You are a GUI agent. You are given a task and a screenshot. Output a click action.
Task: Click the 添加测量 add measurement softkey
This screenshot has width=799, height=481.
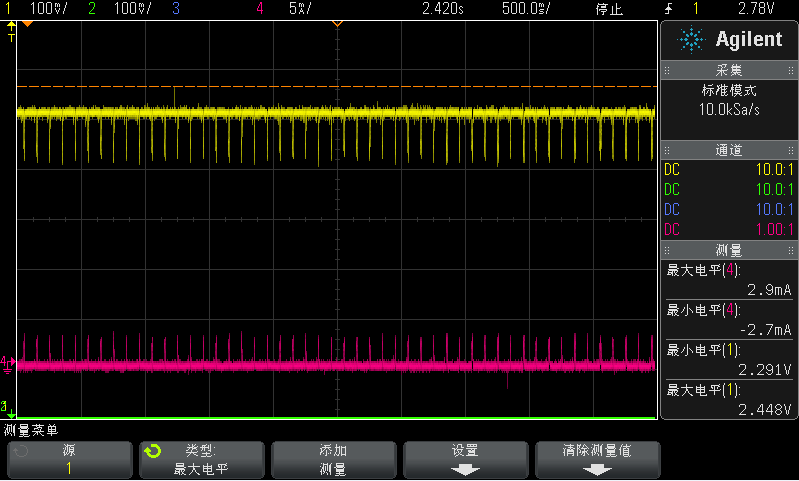click(x=334, y=460)
